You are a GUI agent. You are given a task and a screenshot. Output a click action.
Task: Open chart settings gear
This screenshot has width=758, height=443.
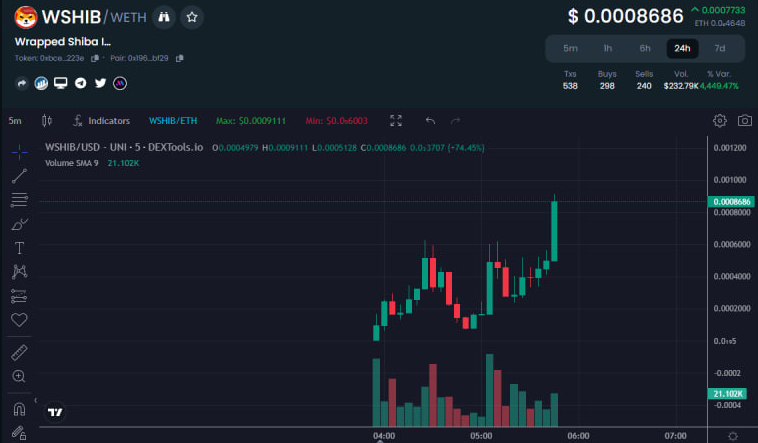(x=720, y=120)
